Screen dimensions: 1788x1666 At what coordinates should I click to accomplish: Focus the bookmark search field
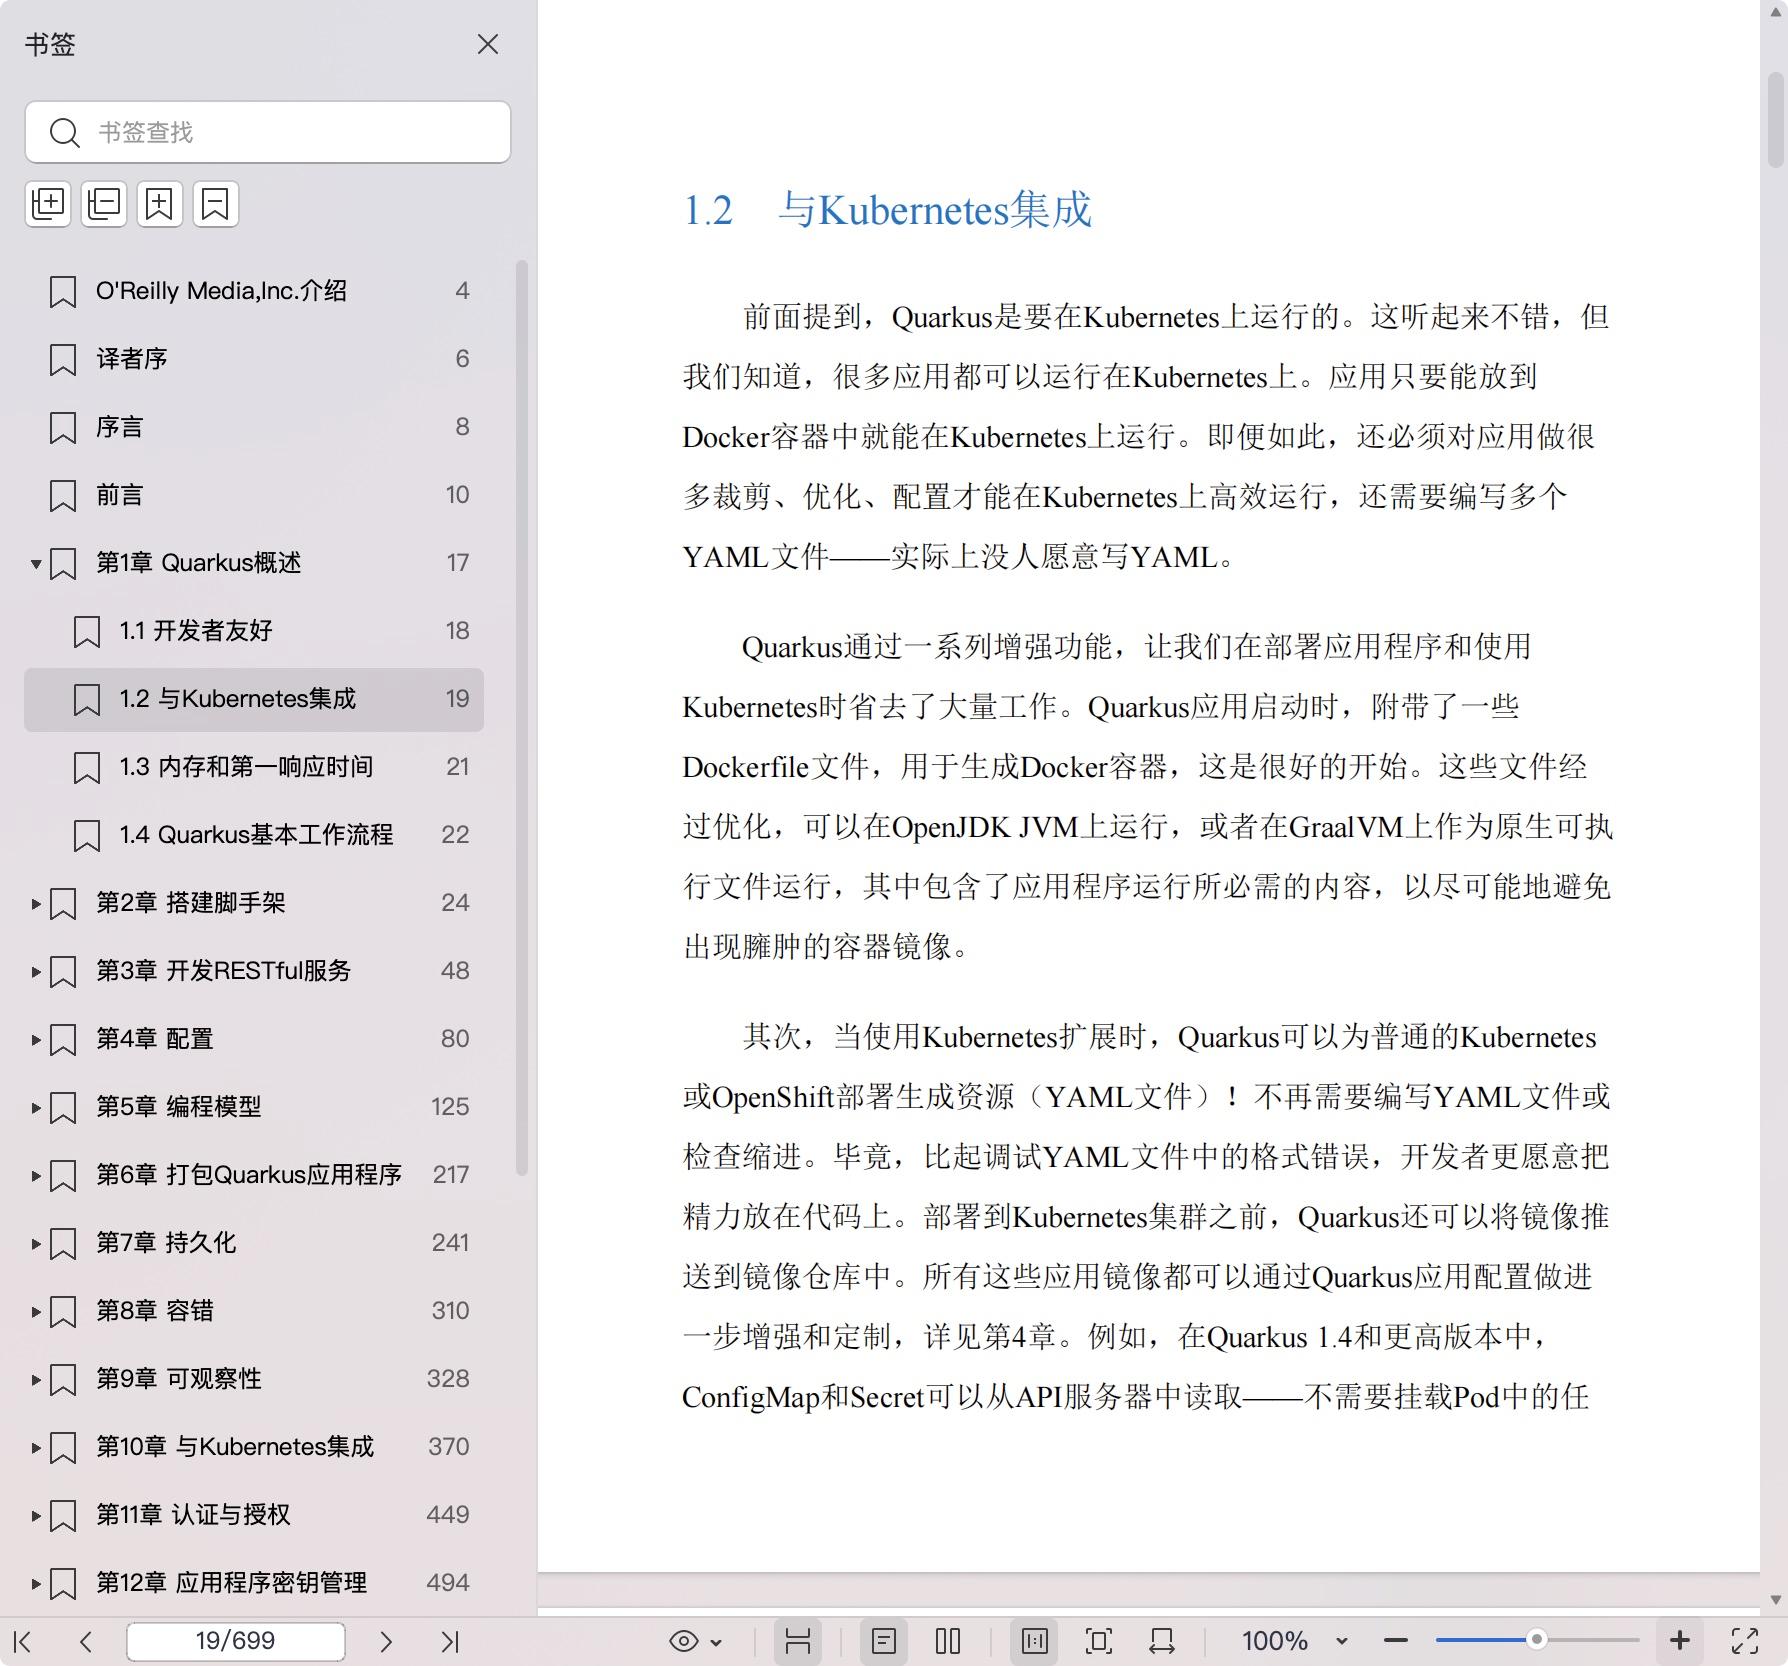[x=268, y=132]
